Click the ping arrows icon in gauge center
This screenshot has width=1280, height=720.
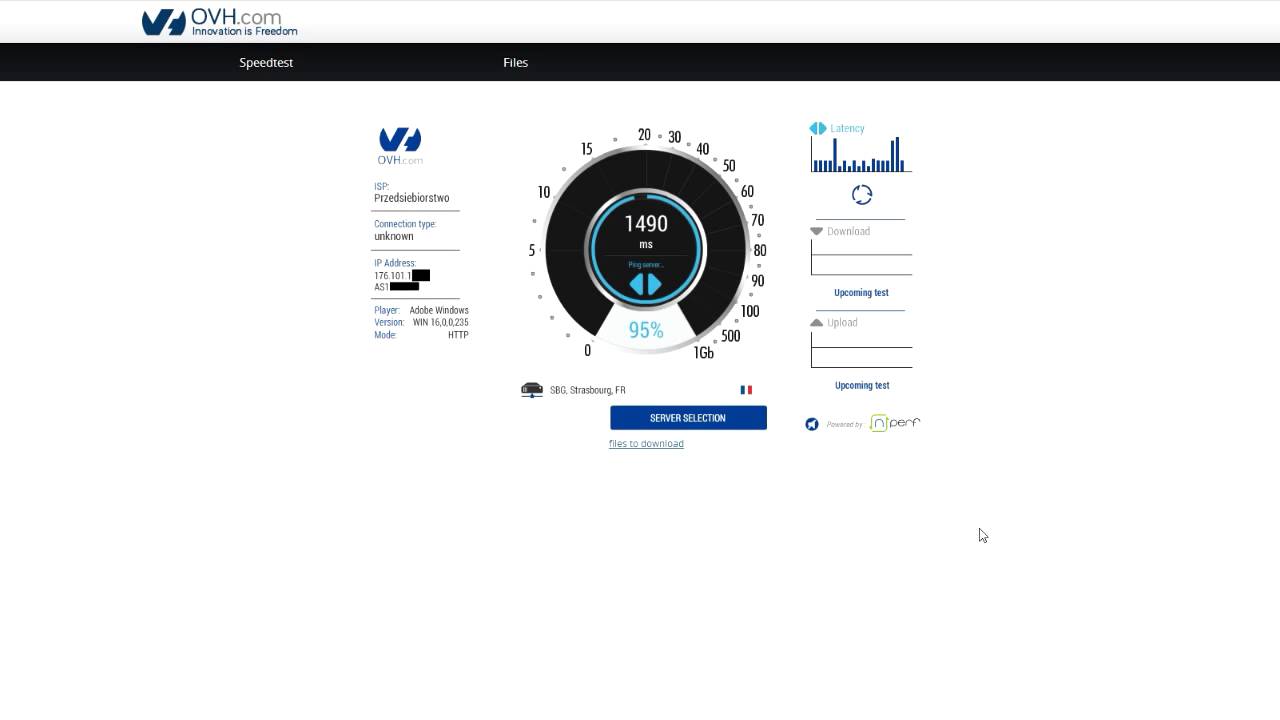point(645,284)
